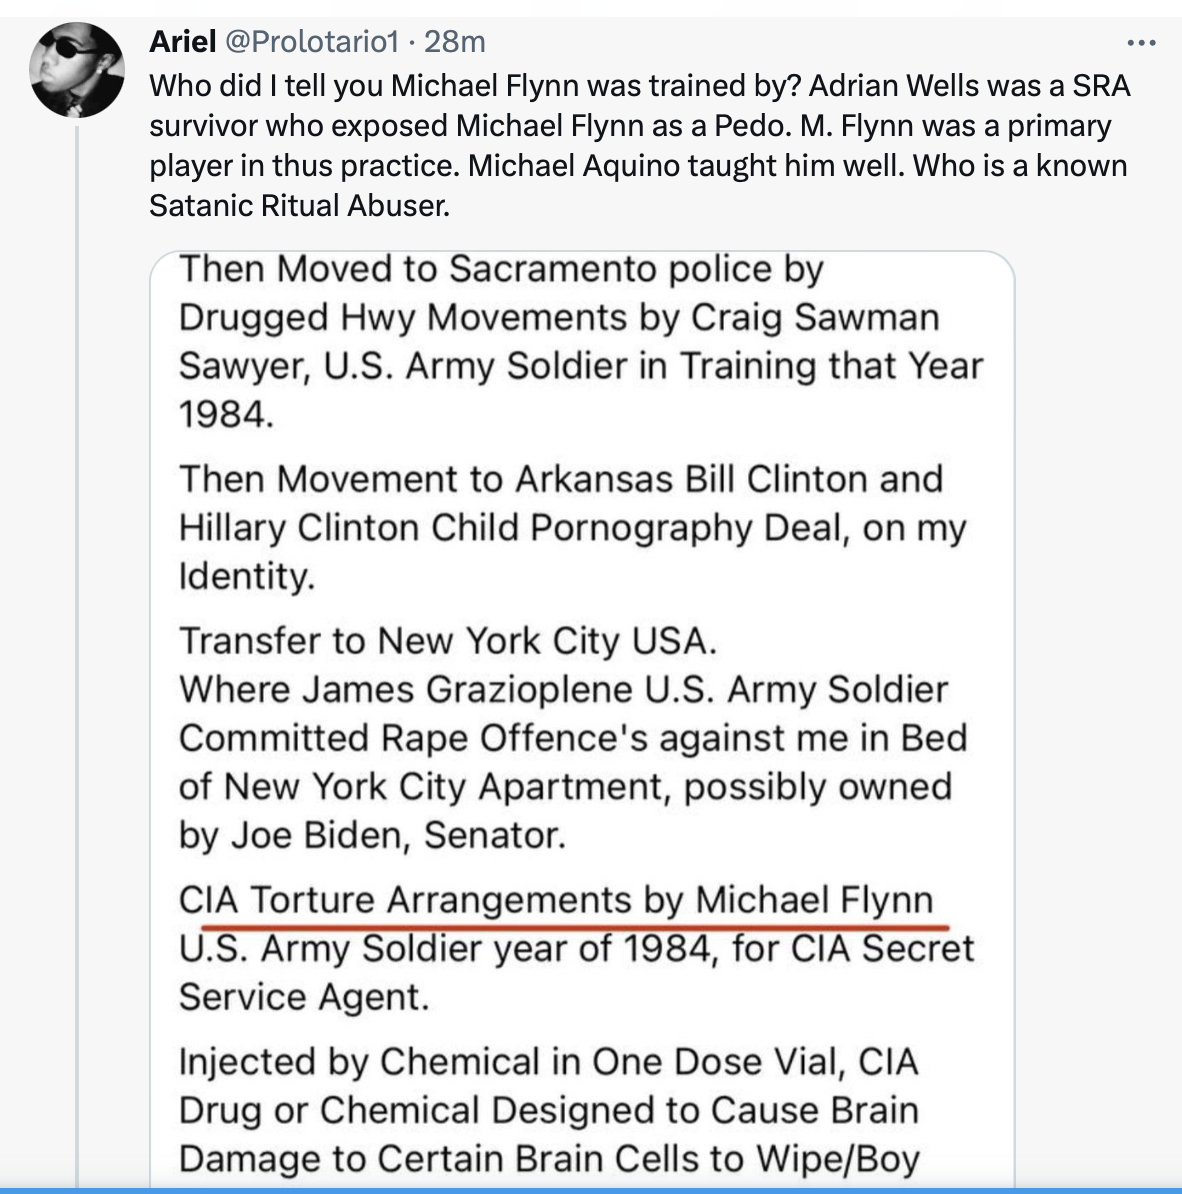Click the "Drugged Hwy Movements" line in image
The height and width of the screenshot is (1194, 1182).
[x=559, y=317]
